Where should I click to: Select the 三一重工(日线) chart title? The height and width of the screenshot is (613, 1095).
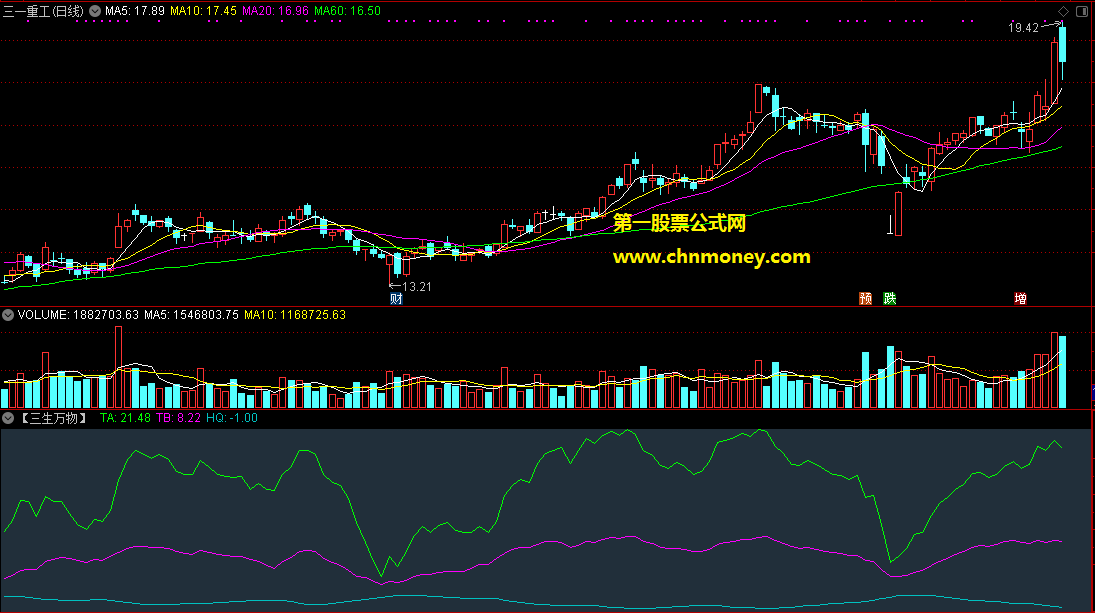point(43,11)
